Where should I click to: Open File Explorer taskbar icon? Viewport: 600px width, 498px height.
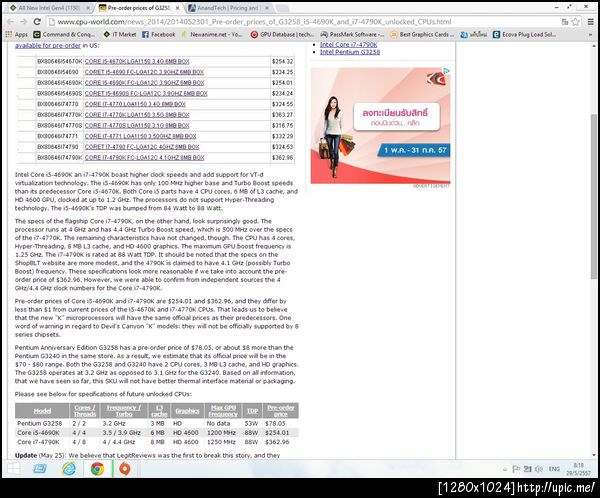(39, 469)
